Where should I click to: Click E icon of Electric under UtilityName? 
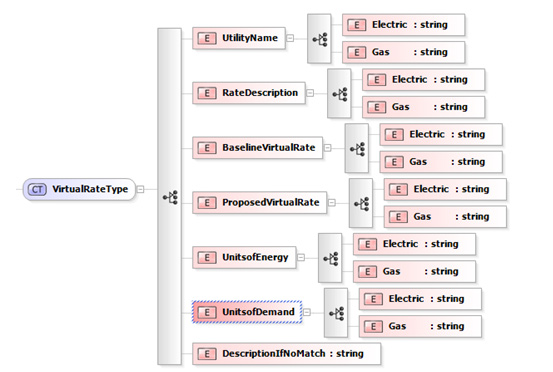pos(357,25)
